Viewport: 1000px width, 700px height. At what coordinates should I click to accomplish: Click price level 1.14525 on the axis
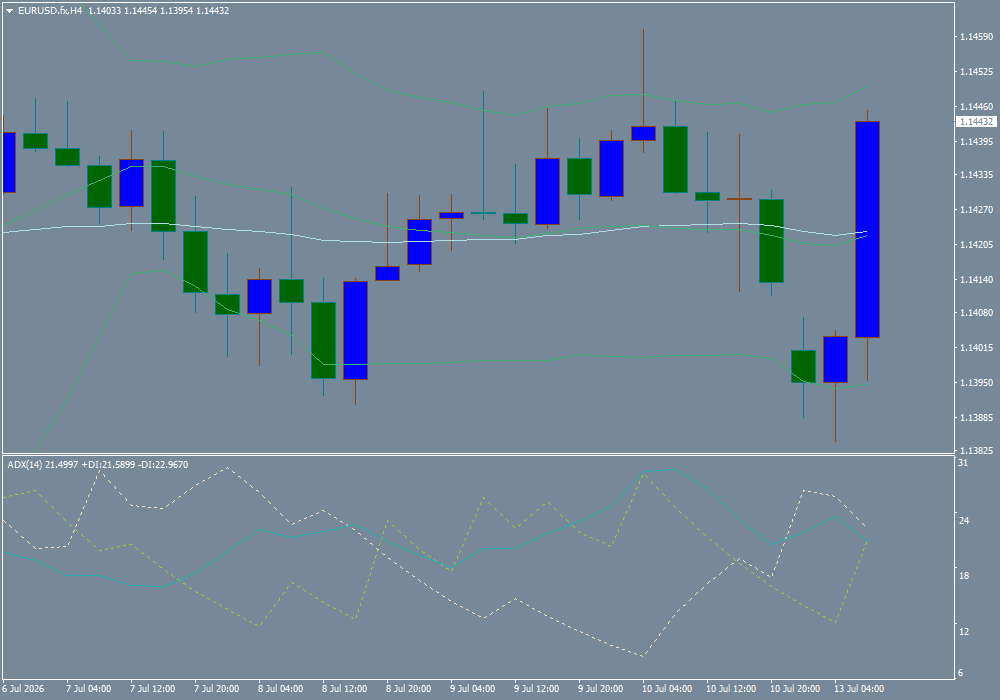click(976, 71)
